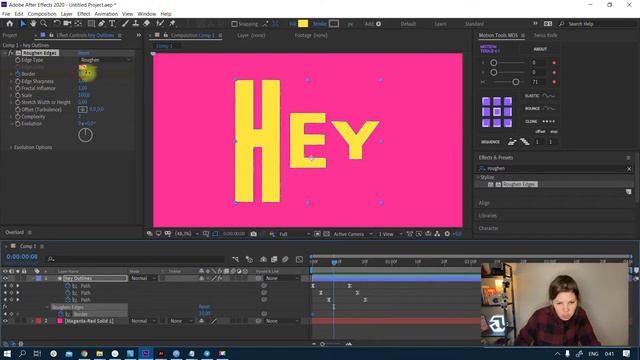This screenshot has height=360, width=640.
Task: Toggle the Complexity stopwatch
Action: [x=18, y=117]
